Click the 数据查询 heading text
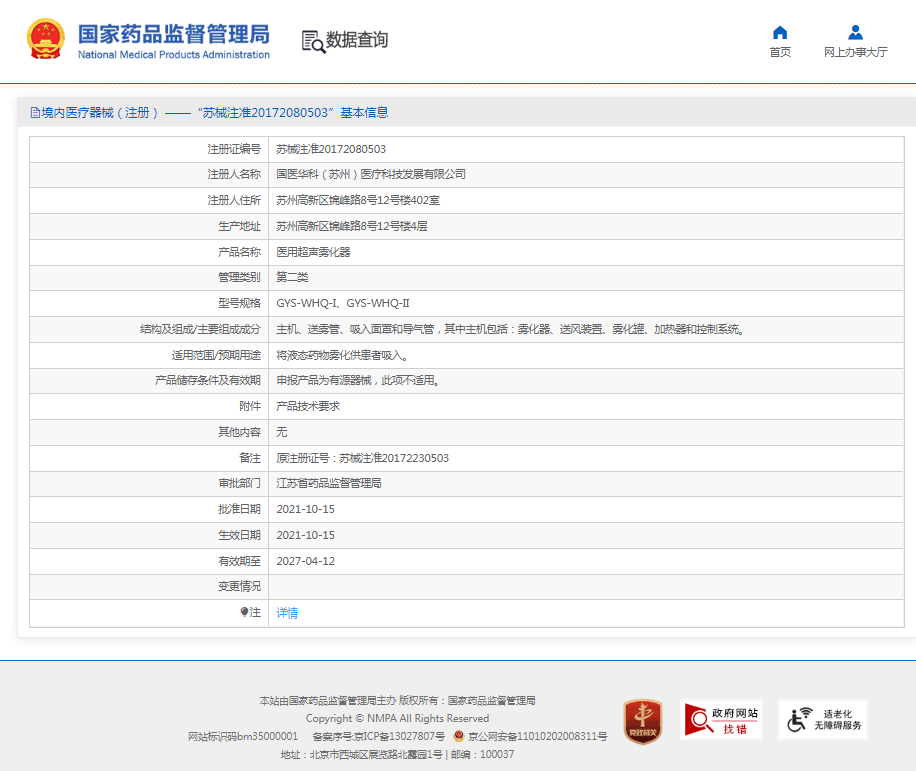The image size is (916, 771). pyautogui.click(x=357, y=40)
